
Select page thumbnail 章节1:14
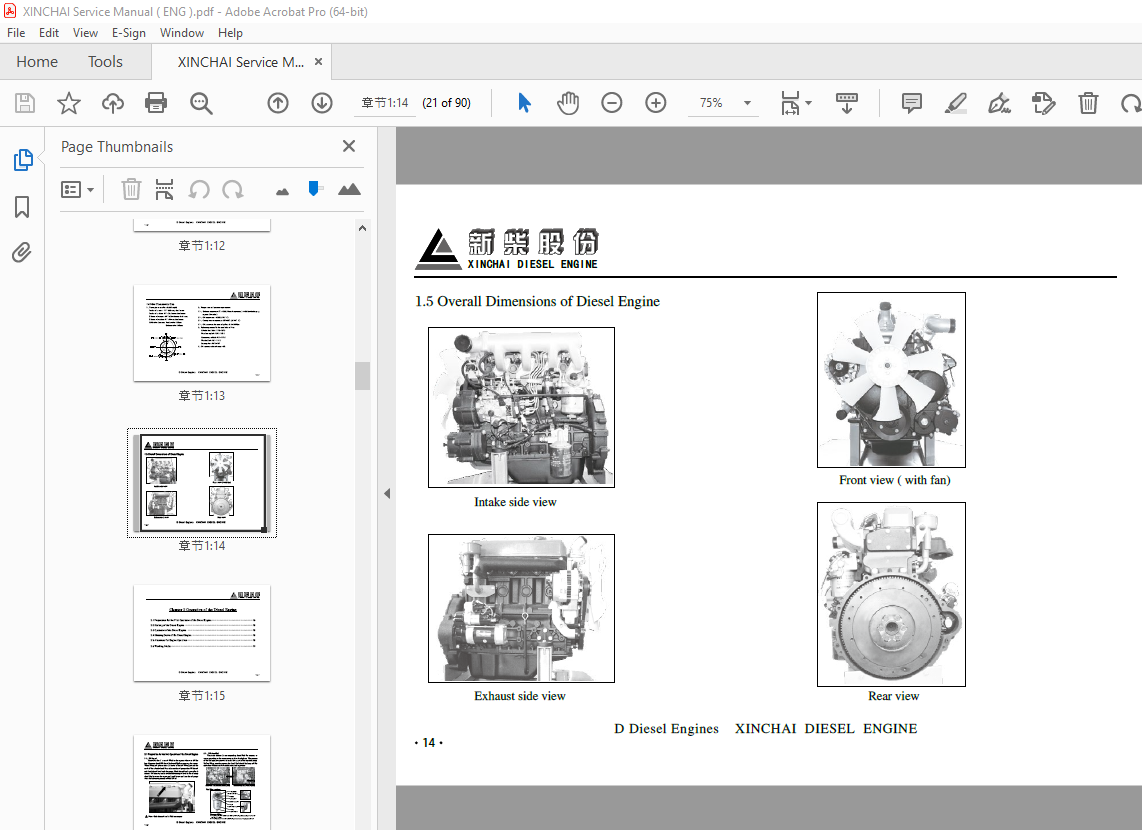[x=202, y=483]
